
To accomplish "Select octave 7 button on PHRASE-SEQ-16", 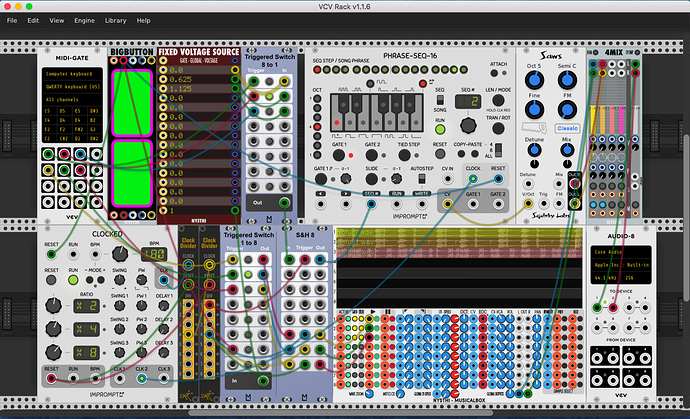I will coord(317,99).
